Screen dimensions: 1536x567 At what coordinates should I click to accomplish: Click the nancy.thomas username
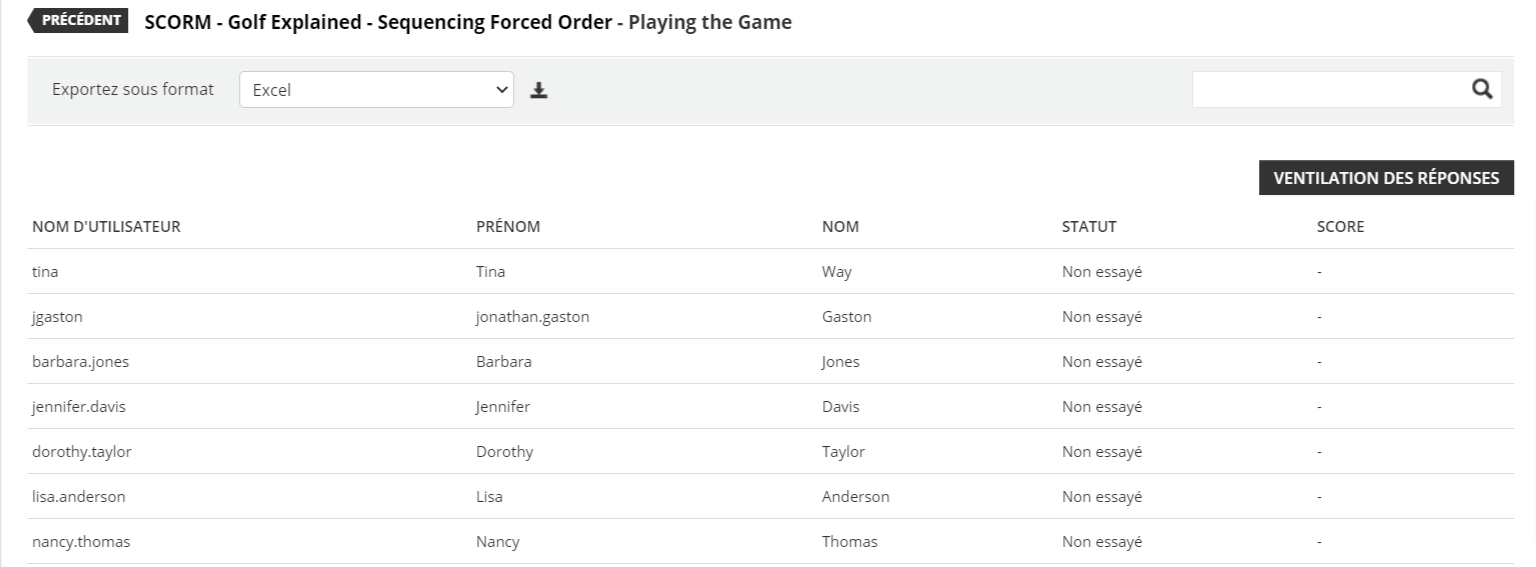pos(81,542)
